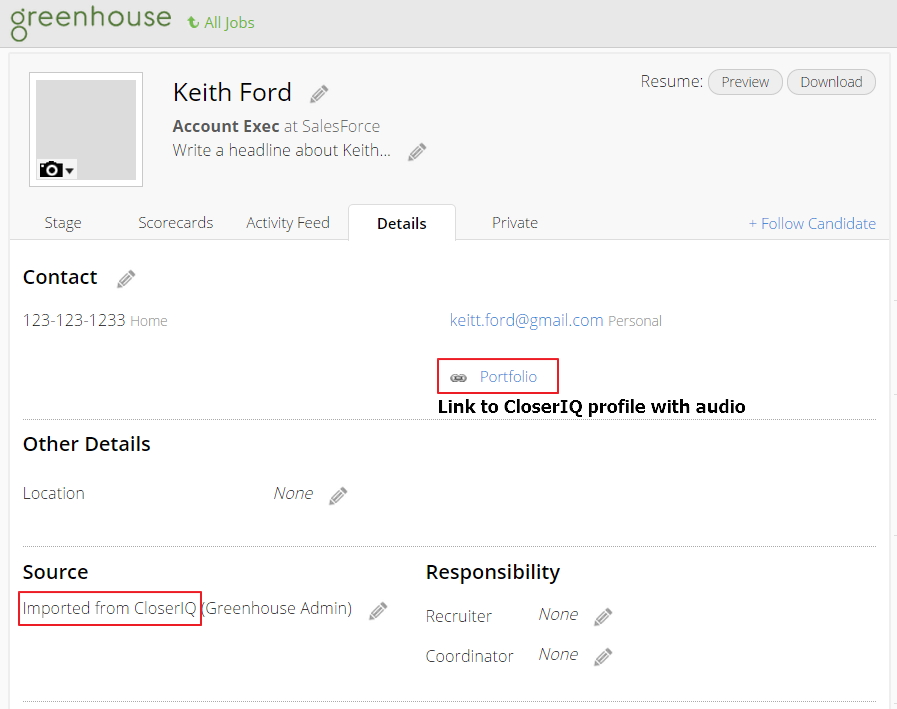Open the camera photo upload dropdown

[57, 170]
